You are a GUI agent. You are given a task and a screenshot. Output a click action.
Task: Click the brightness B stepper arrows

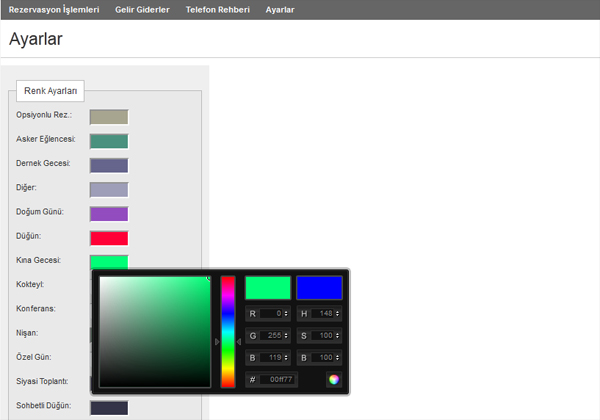(337, 358)
